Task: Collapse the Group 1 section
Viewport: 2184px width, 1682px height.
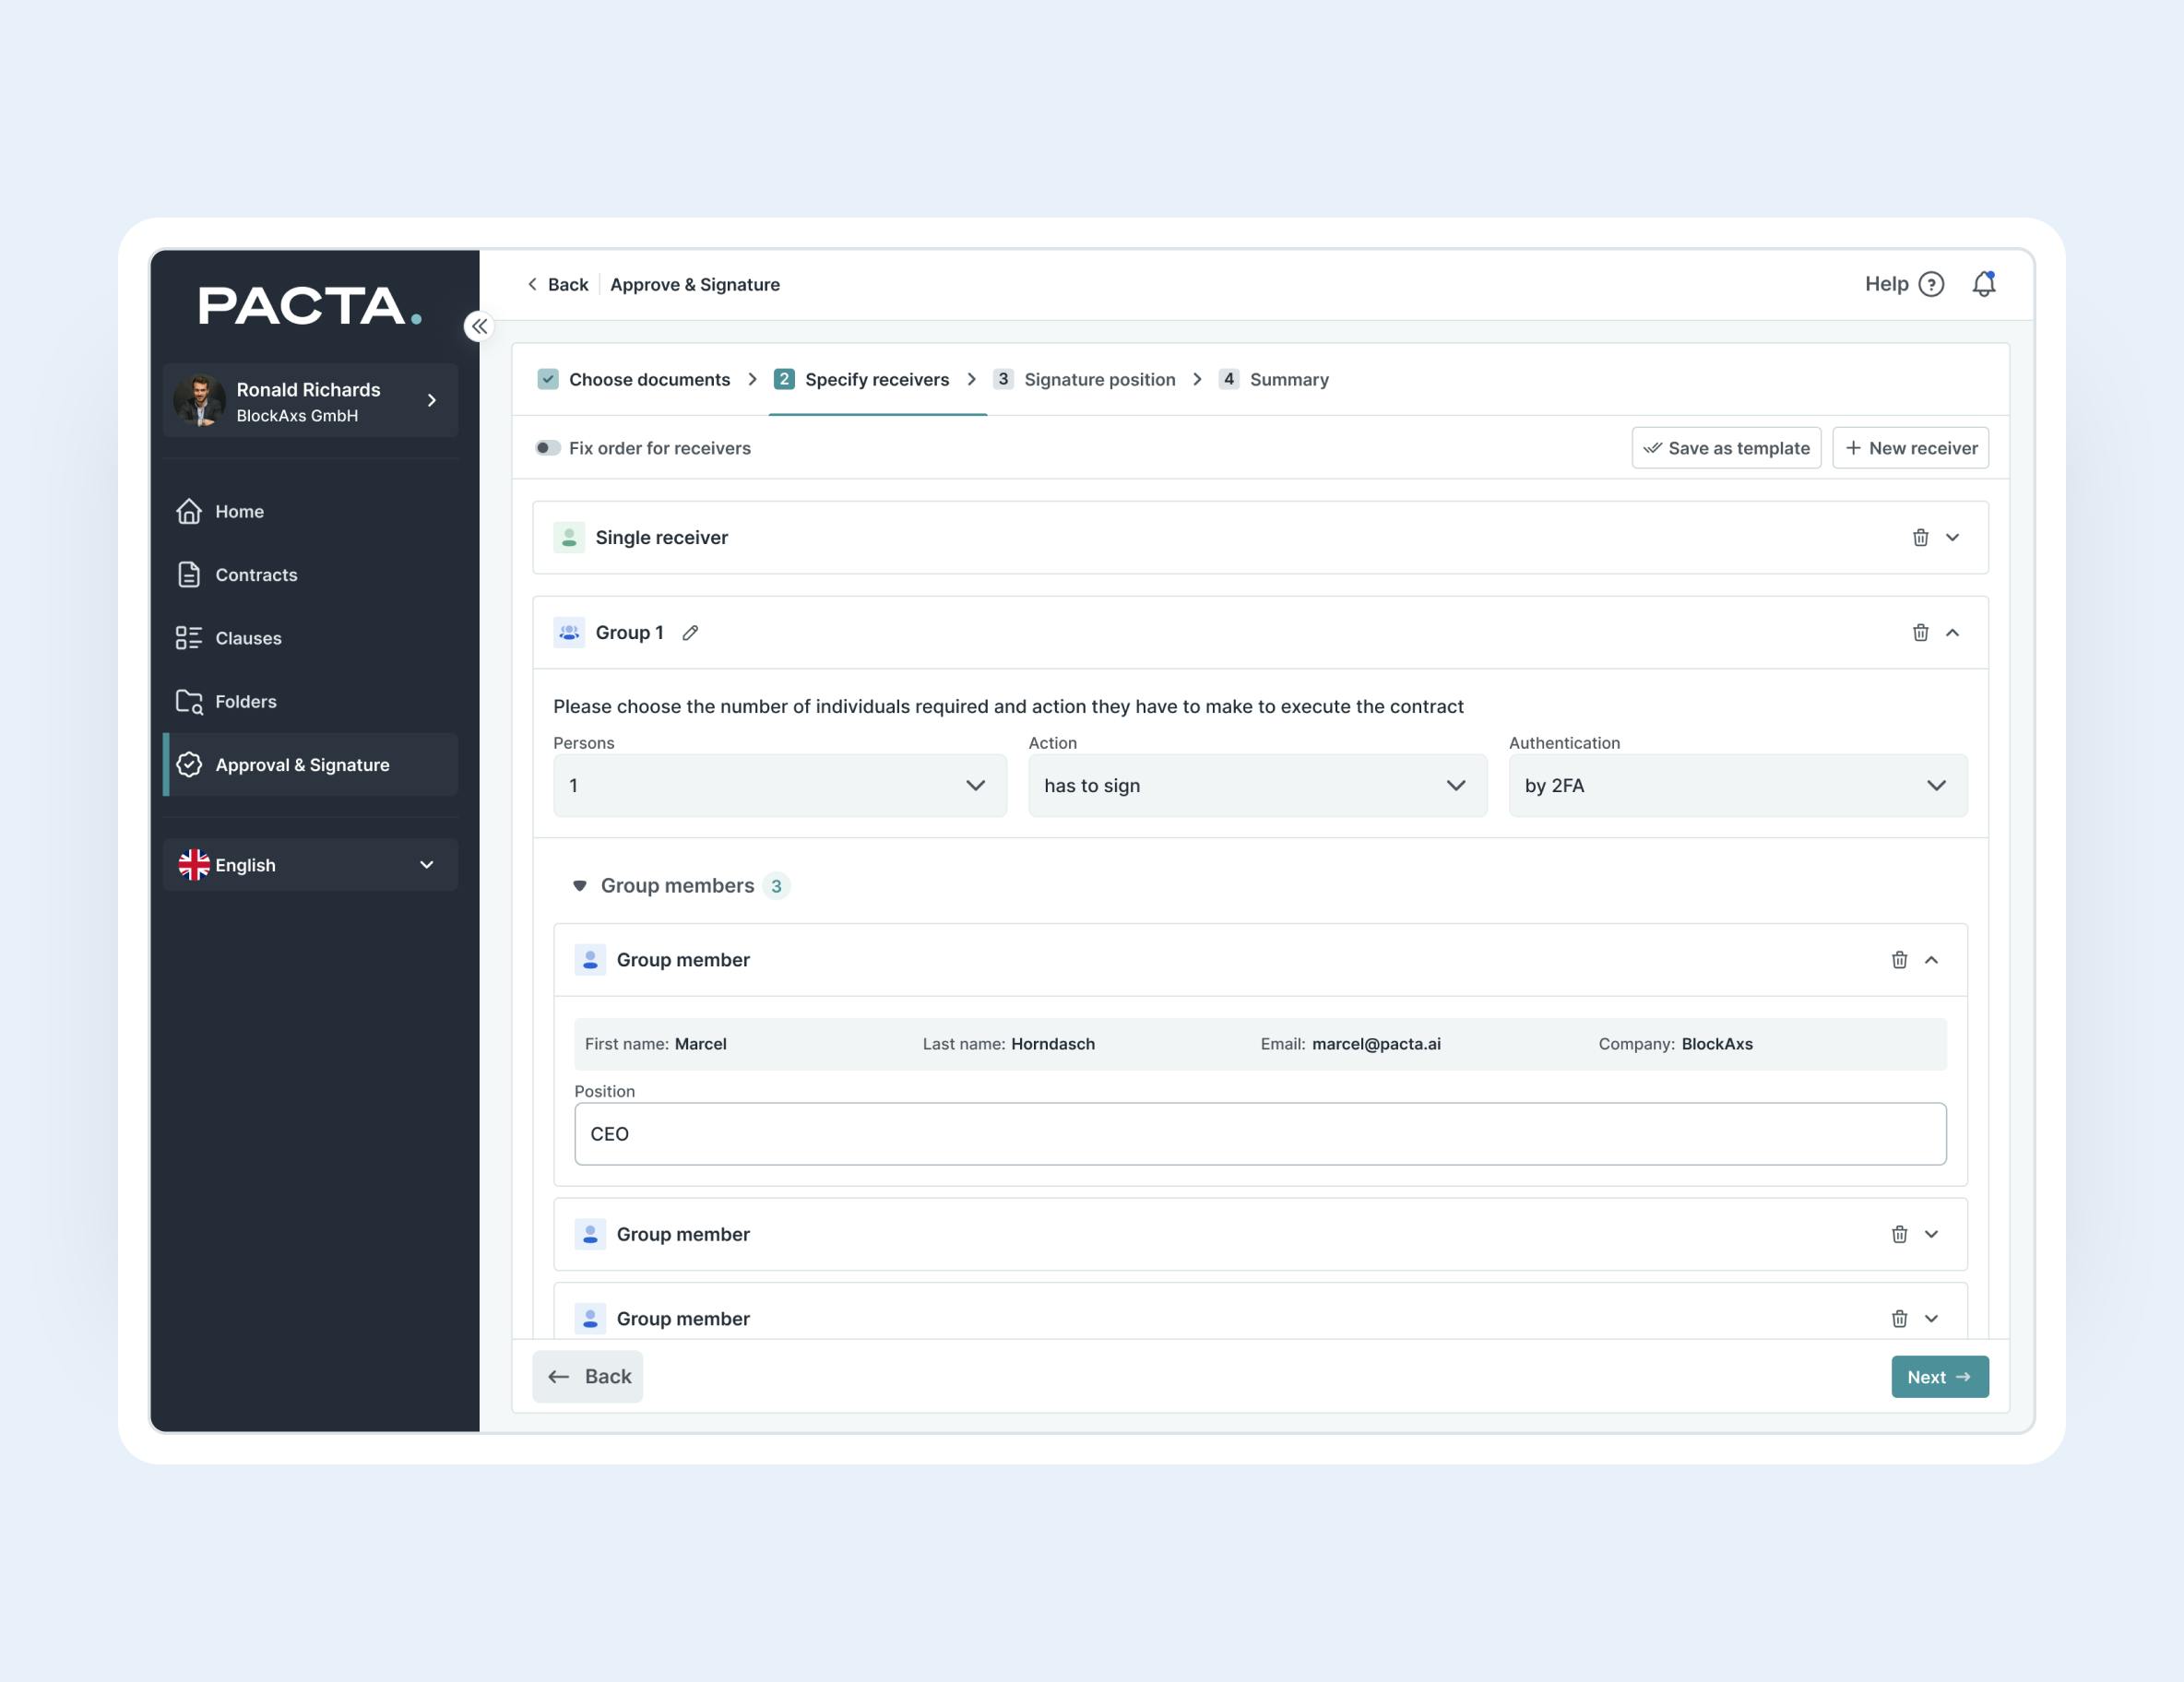Action: point(1952,632)
